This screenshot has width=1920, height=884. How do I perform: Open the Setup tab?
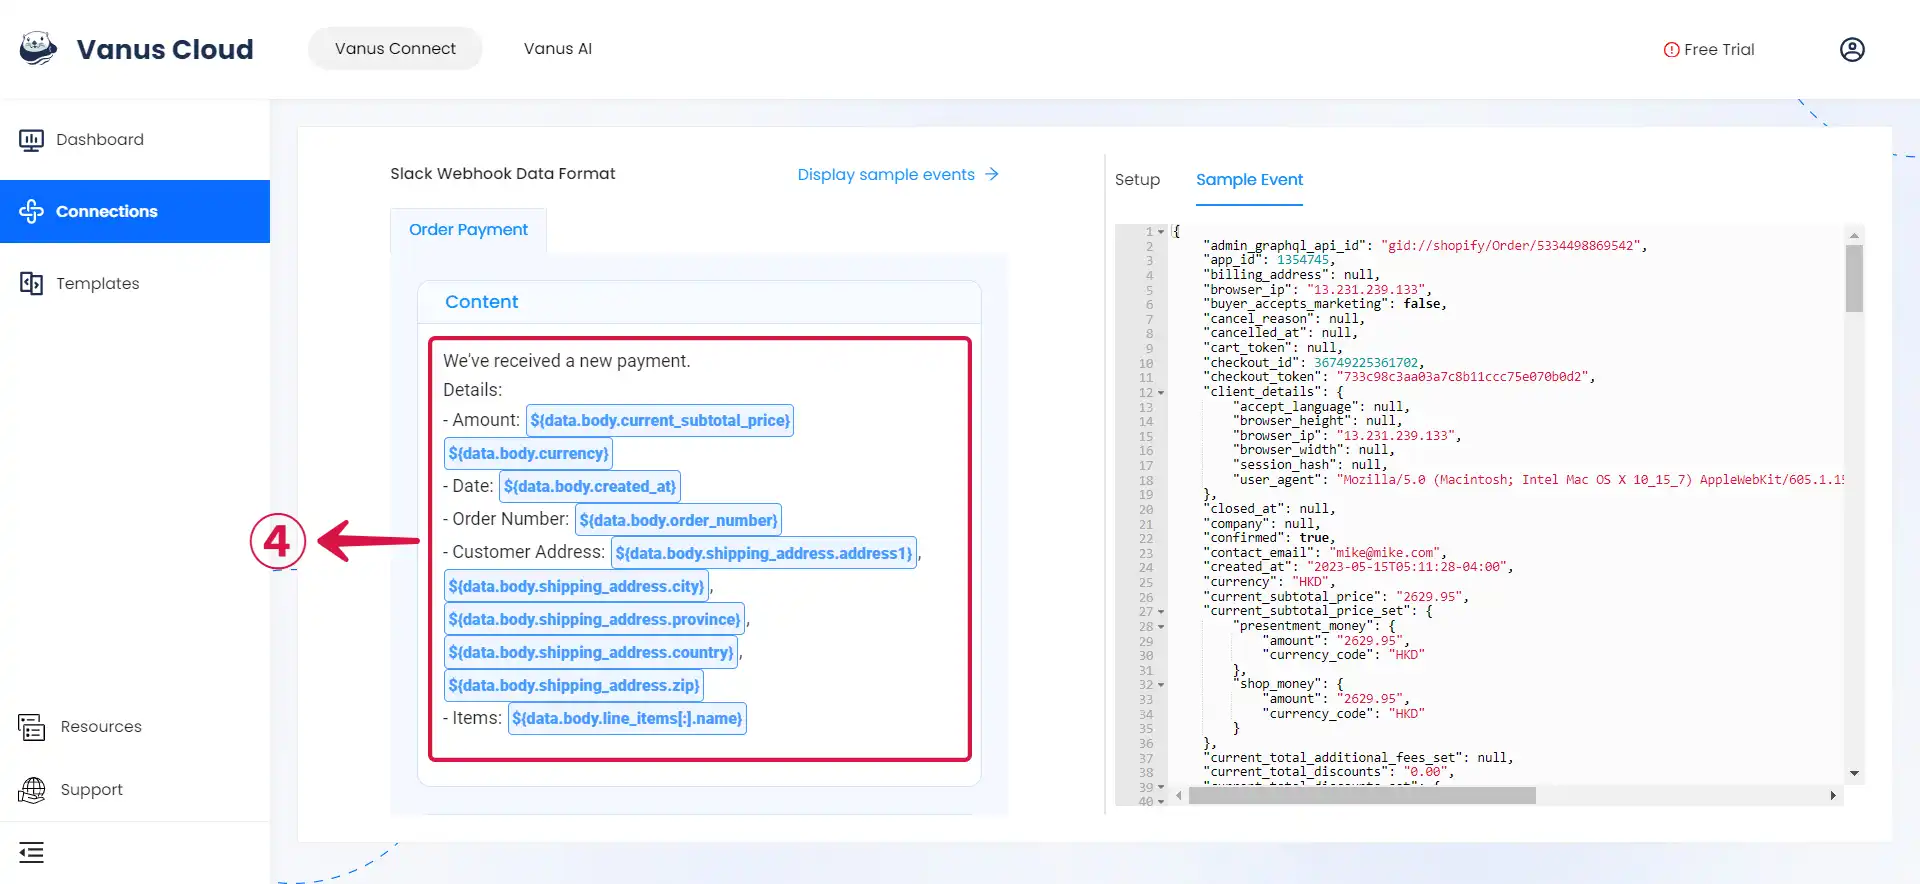[x=1137, y=180]
